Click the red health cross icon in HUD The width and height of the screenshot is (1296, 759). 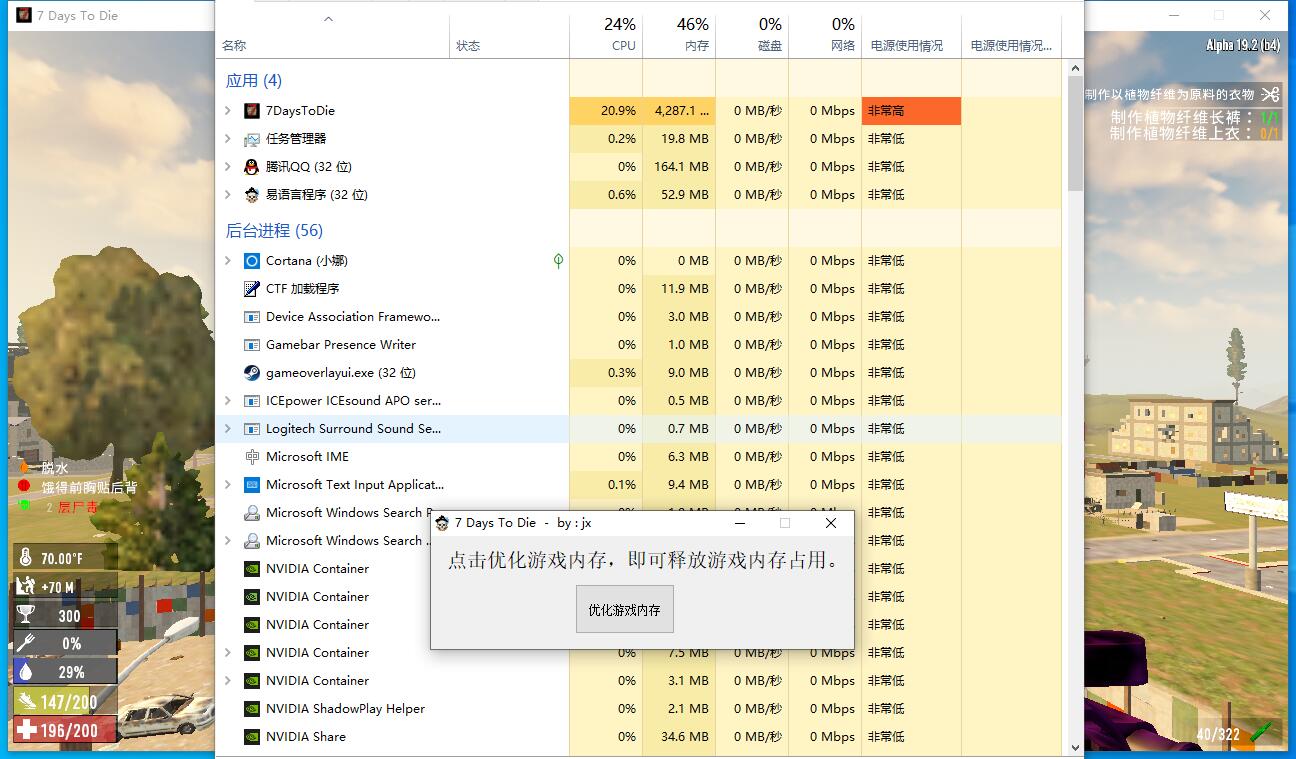pos(25,731)
